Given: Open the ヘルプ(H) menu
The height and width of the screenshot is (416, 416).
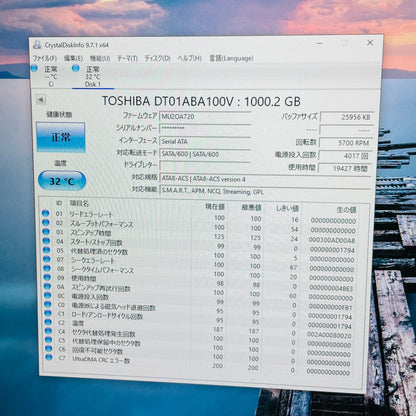Looking at the screenshot, I should tap(189, 58).
